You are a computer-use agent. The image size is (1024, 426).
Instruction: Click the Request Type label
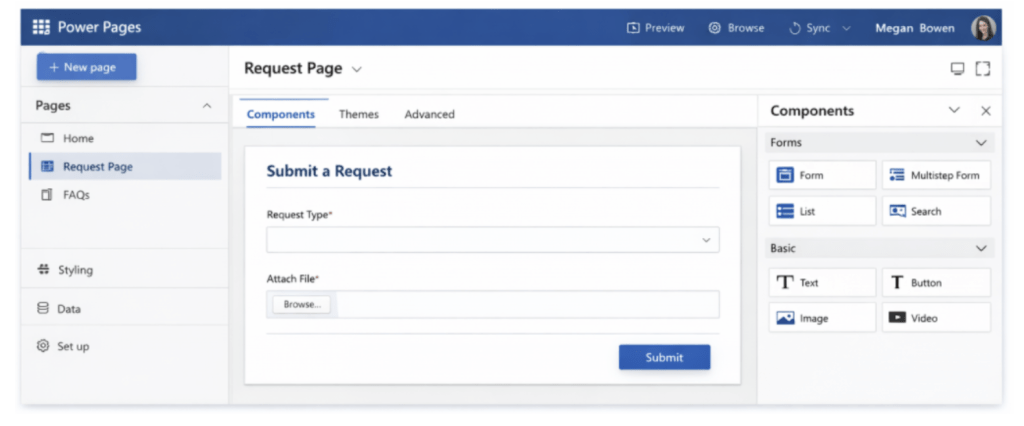point(297,214)
